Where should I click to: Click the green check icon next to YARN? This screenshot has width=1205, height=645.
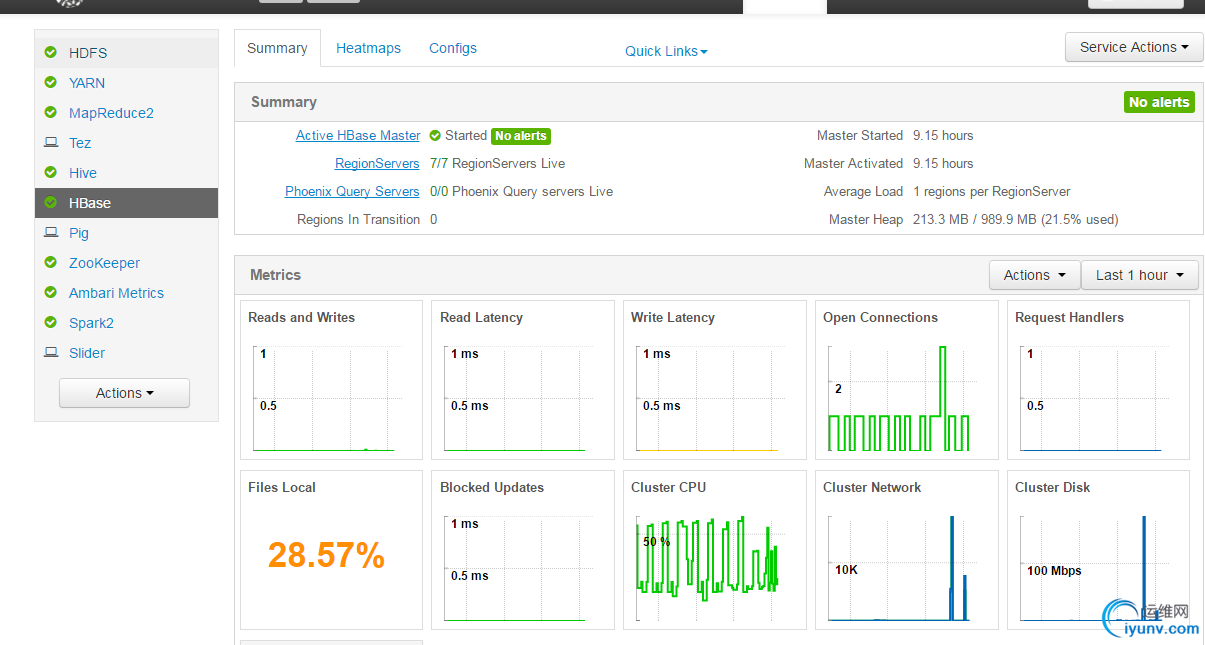(x=51, y=83)
